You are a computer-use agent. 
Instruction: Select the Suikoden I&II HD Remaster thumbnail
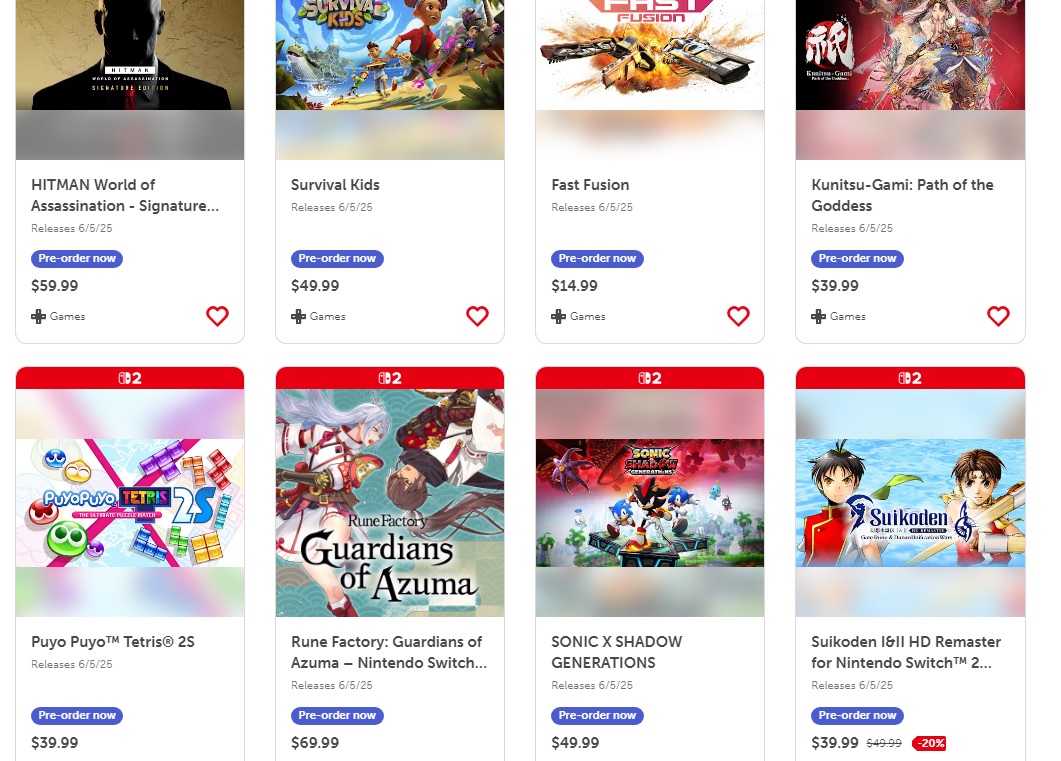point(910,503)
